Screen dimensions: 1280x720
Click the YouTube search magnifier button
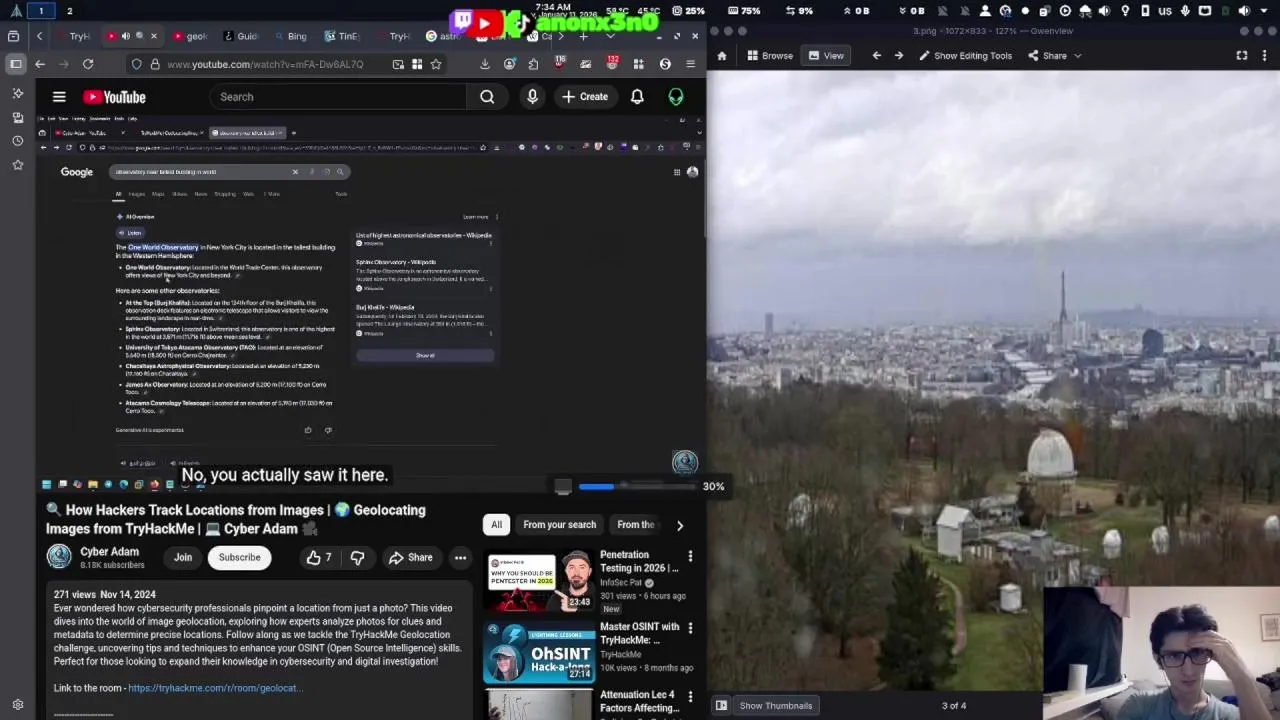pos(487,97)
